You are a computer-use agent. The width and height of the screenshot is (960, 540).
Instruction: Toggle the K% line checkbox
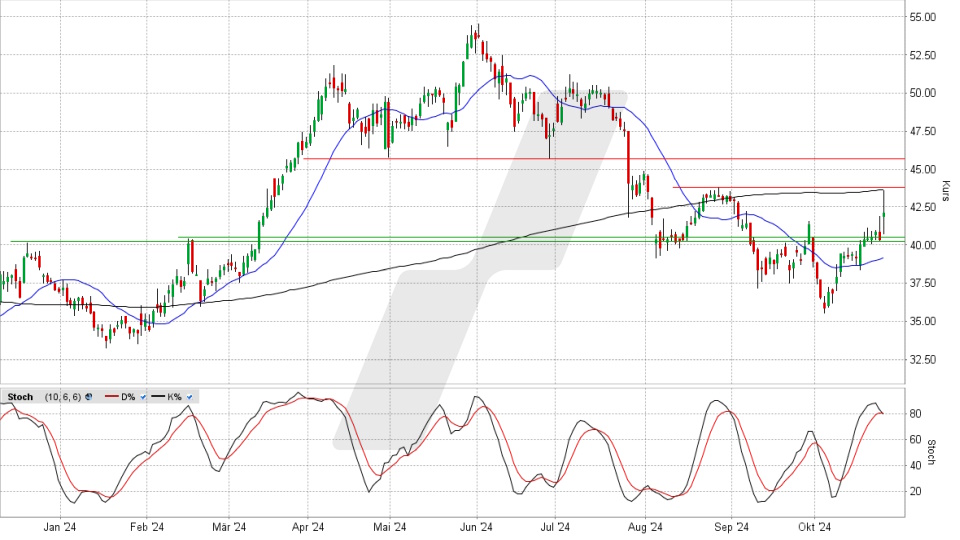[x=190, y=397]
